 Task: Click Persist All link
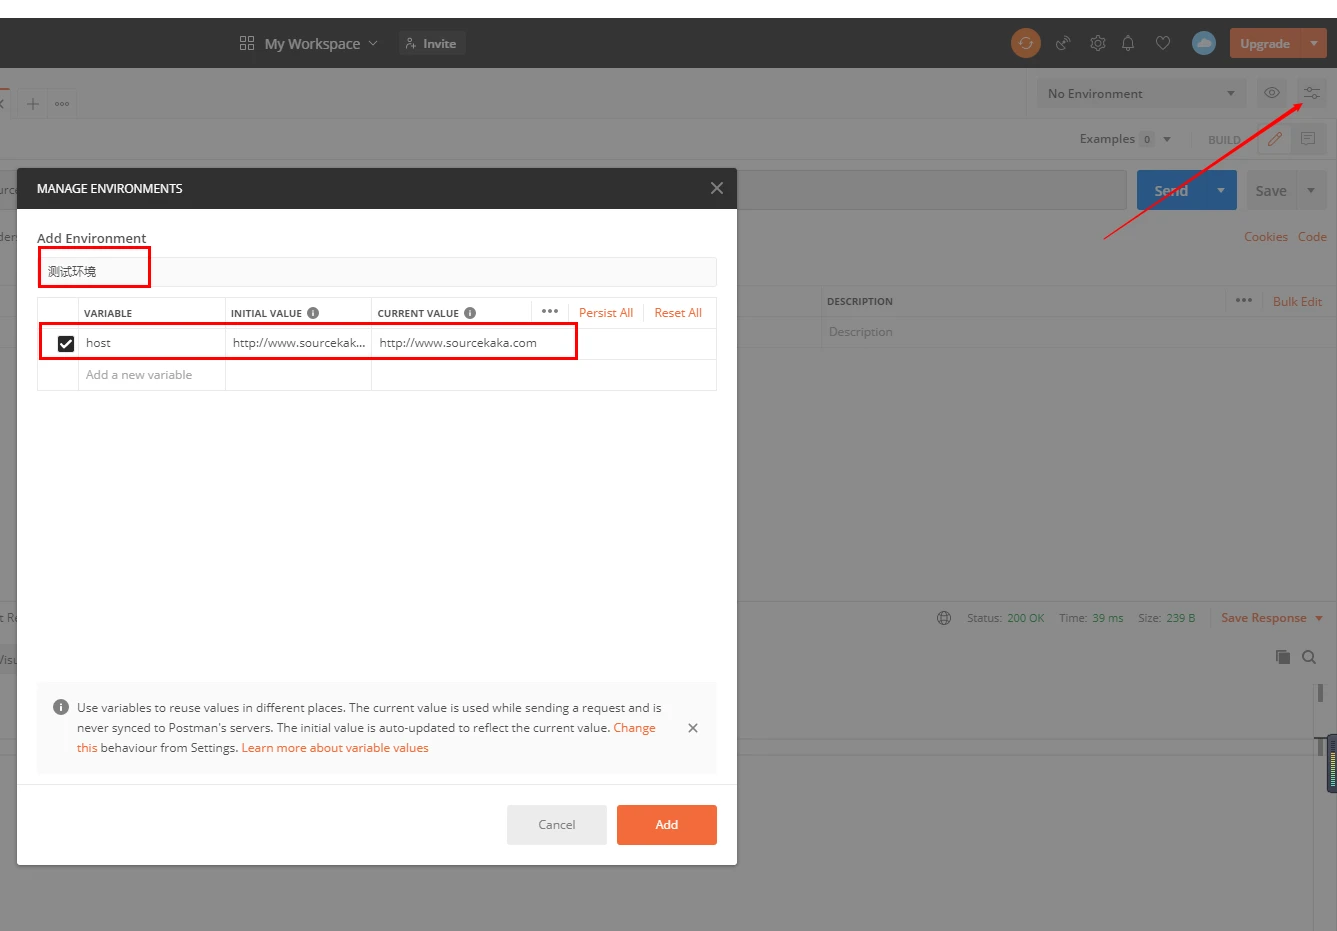[605, 313]
